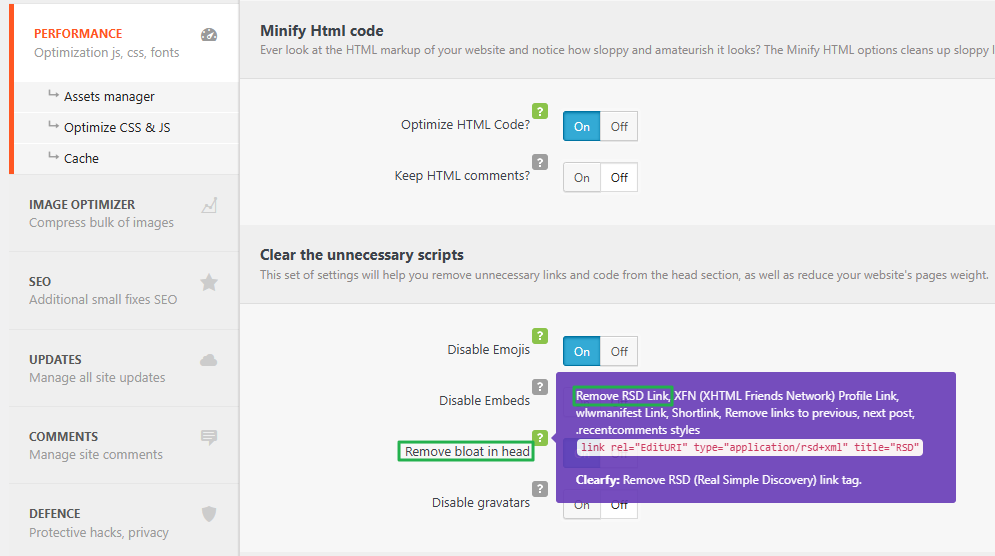Click the SEO star icon
This screenshot has width=995, height=556.
click(x=209, y=282)
